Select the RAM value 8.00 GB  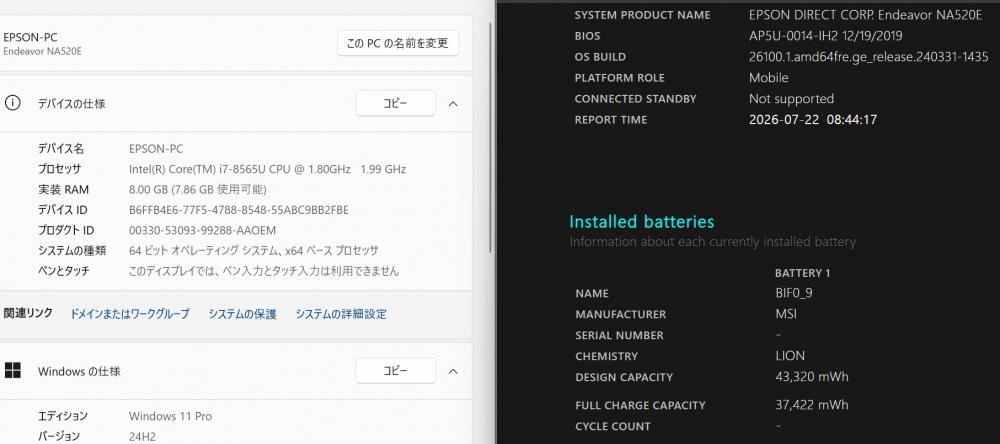pyautogui.click(x=198, y=189)
